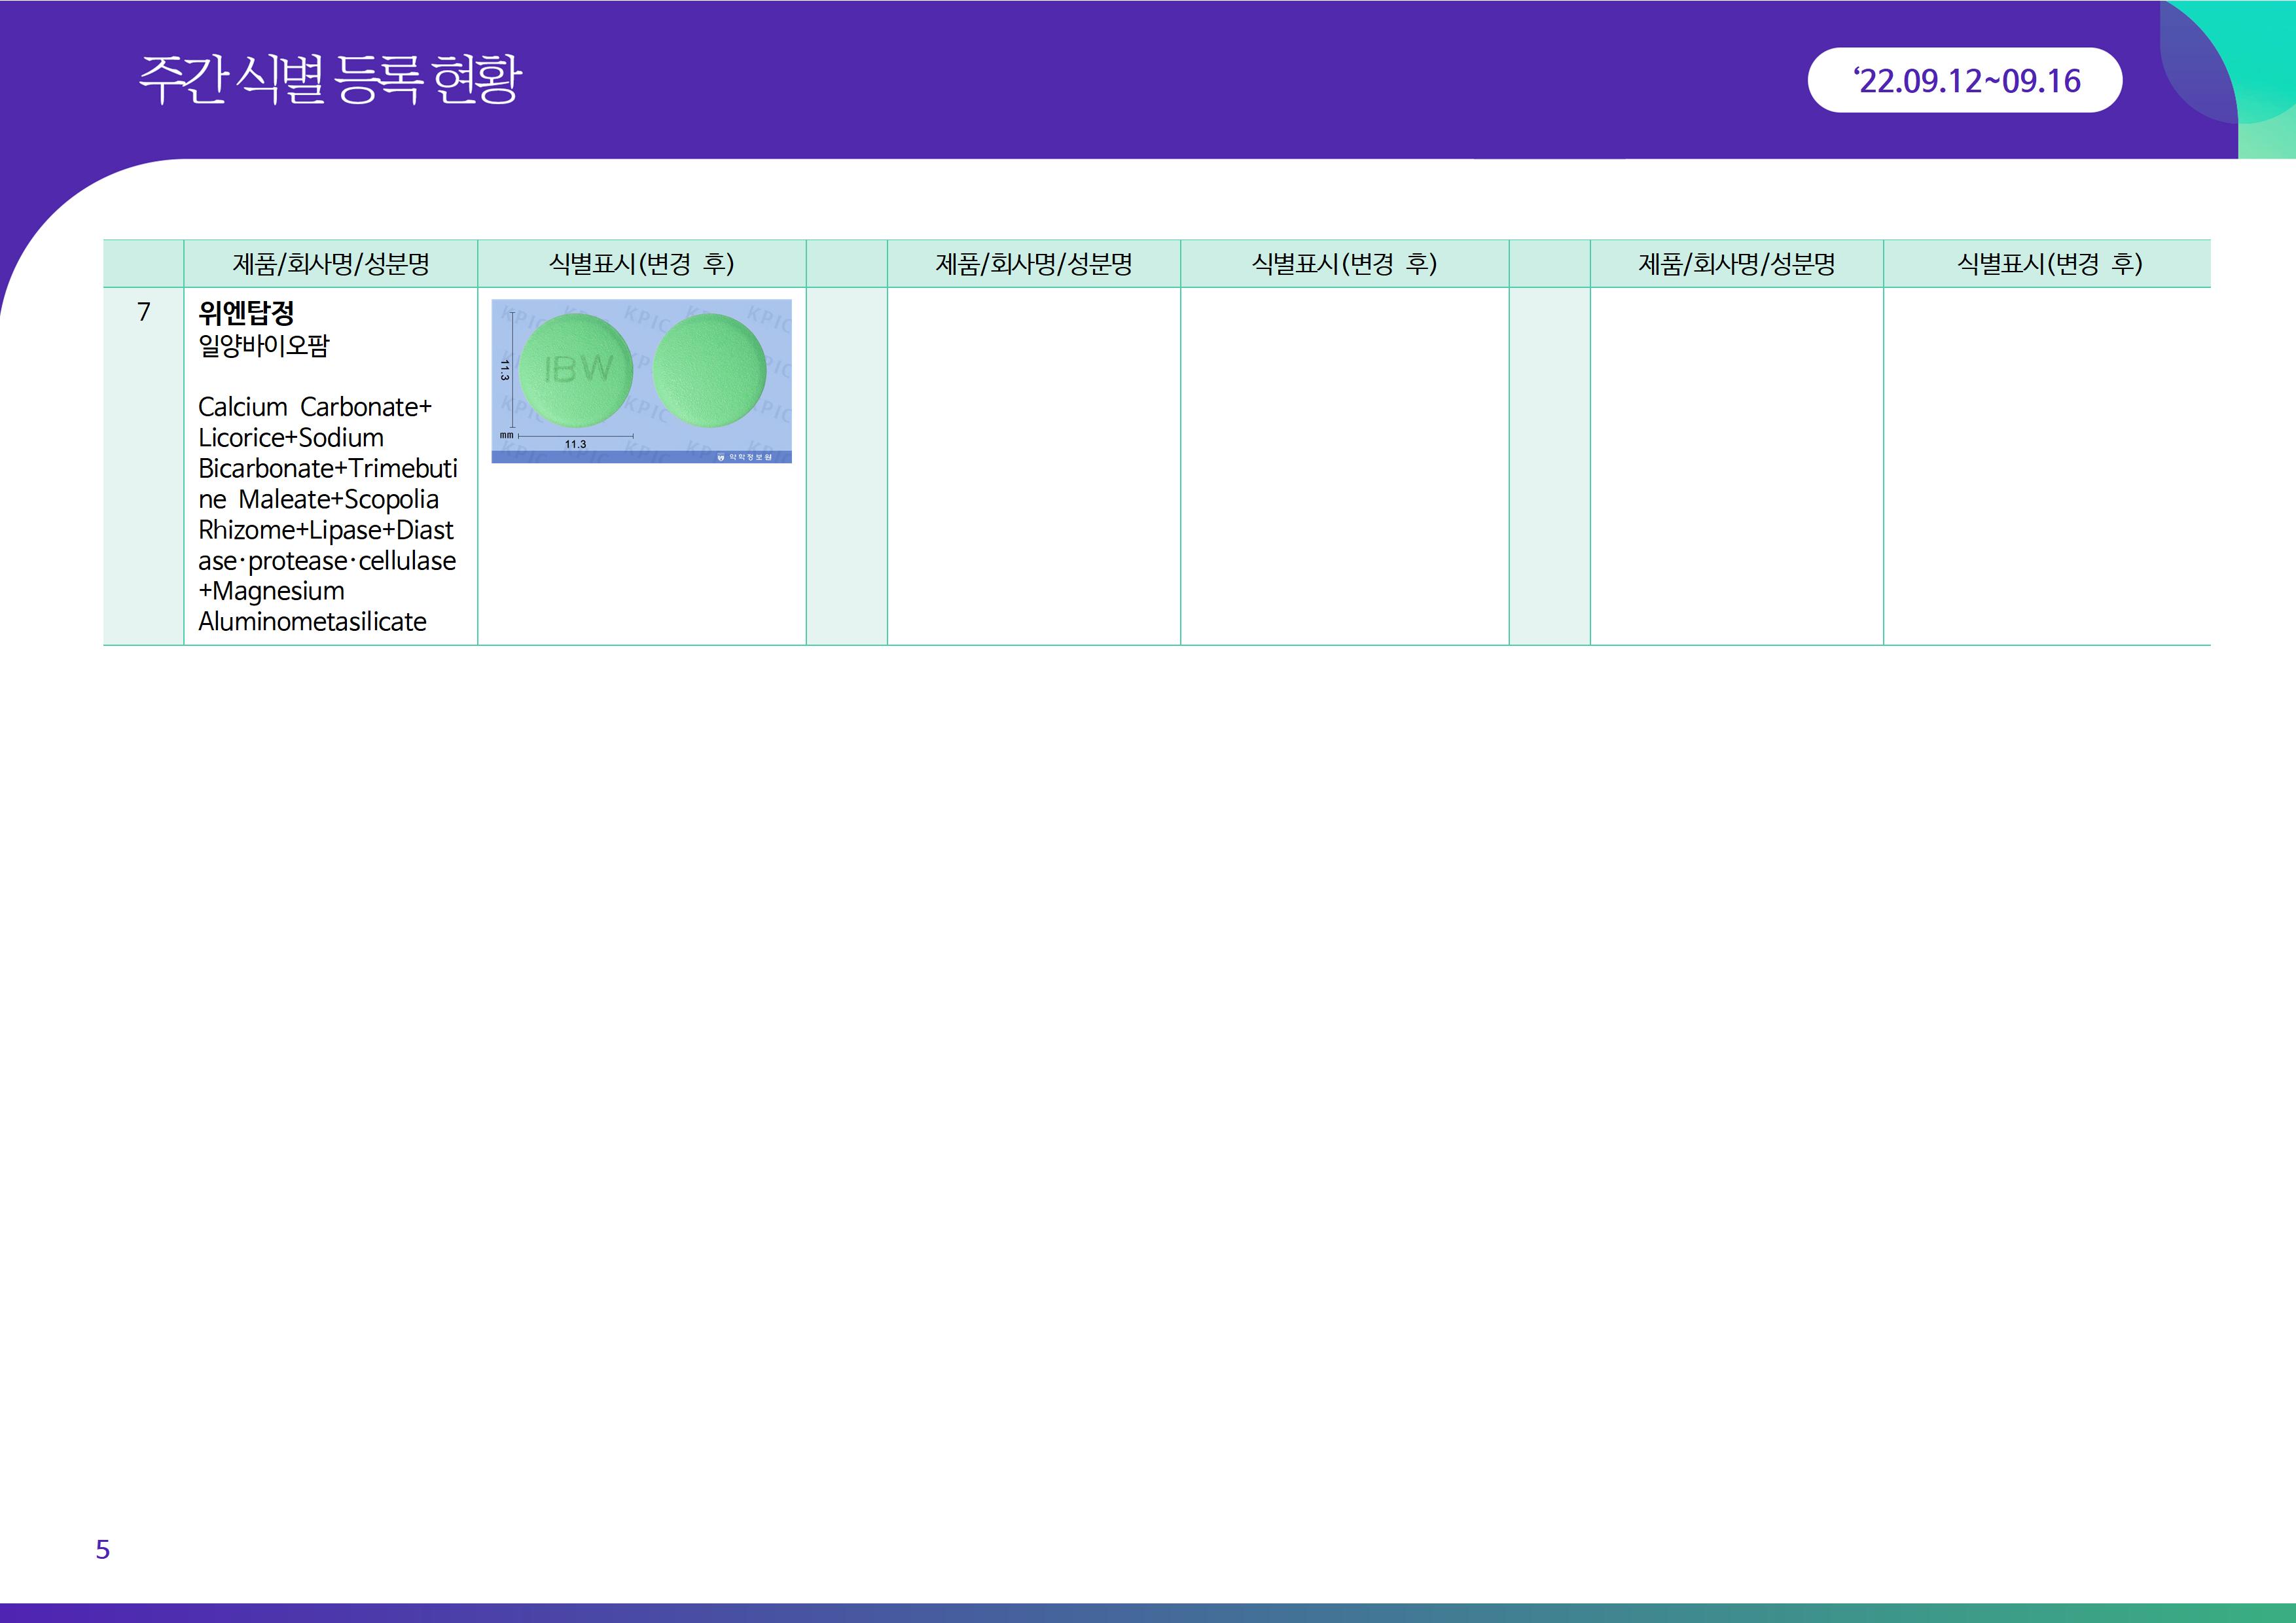
Task: Click row number 7 in table
Action: coord(144,312)
